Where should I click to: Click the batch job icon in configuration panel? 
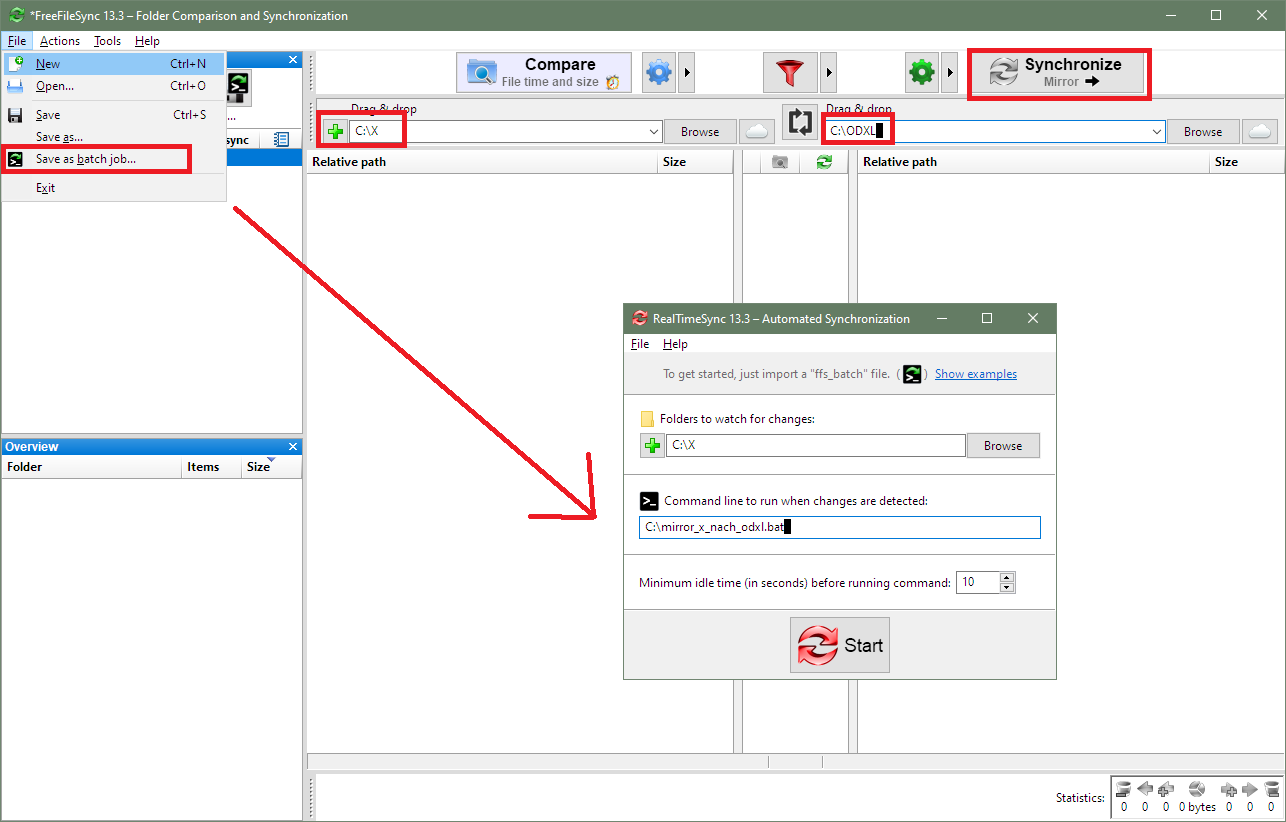click(x=238, y=86)
